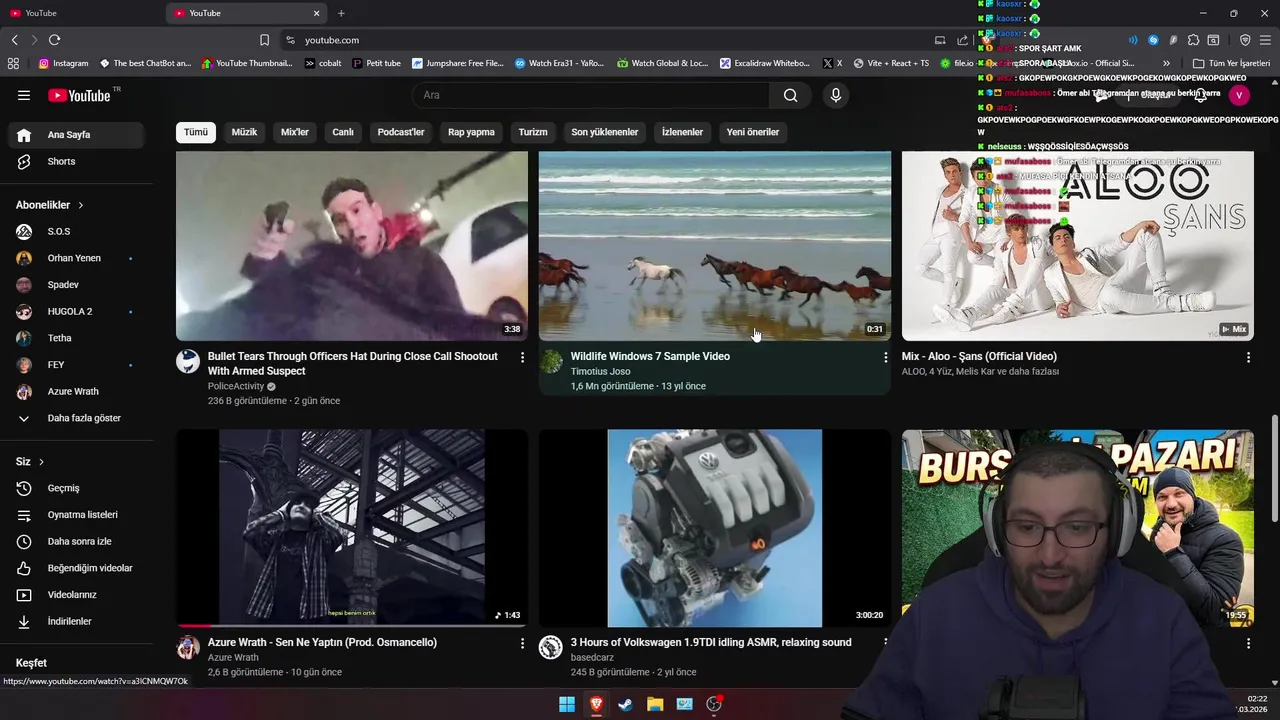Open the Spadev channel subscription
Image resolution: width=1280 pixels, height=720 pixels.
(77, 285)
